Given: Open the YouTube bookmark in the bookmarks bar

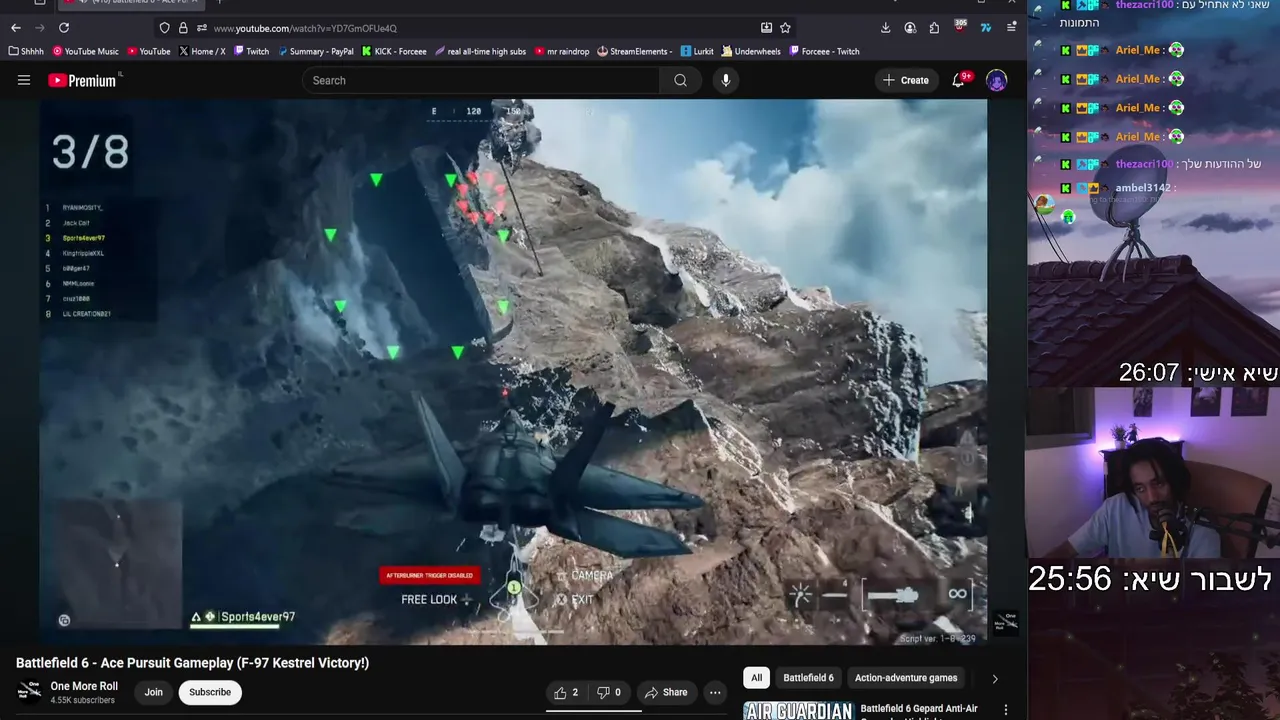Looking at the screenshot, I should [x=149, y=51].
